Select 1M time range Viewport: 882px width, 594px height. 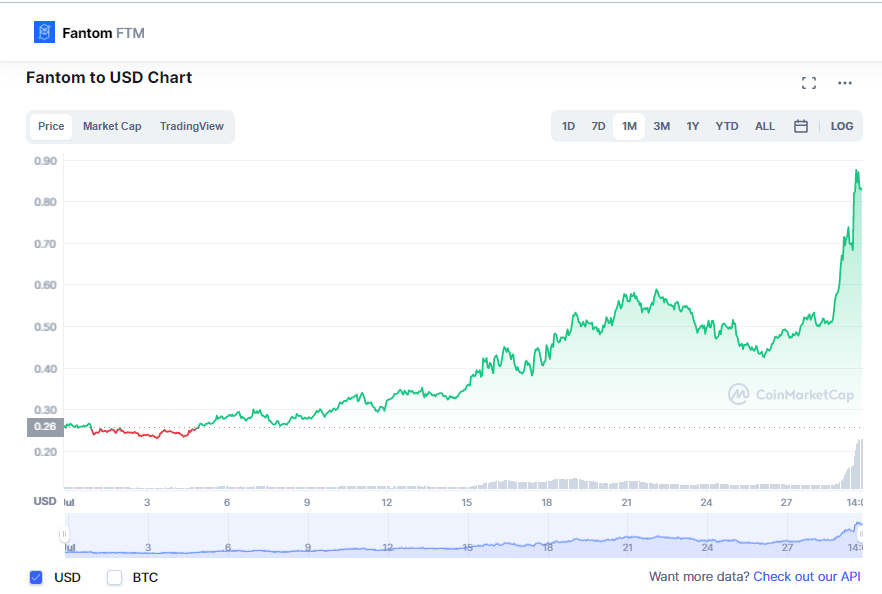(x=629, y=126)
